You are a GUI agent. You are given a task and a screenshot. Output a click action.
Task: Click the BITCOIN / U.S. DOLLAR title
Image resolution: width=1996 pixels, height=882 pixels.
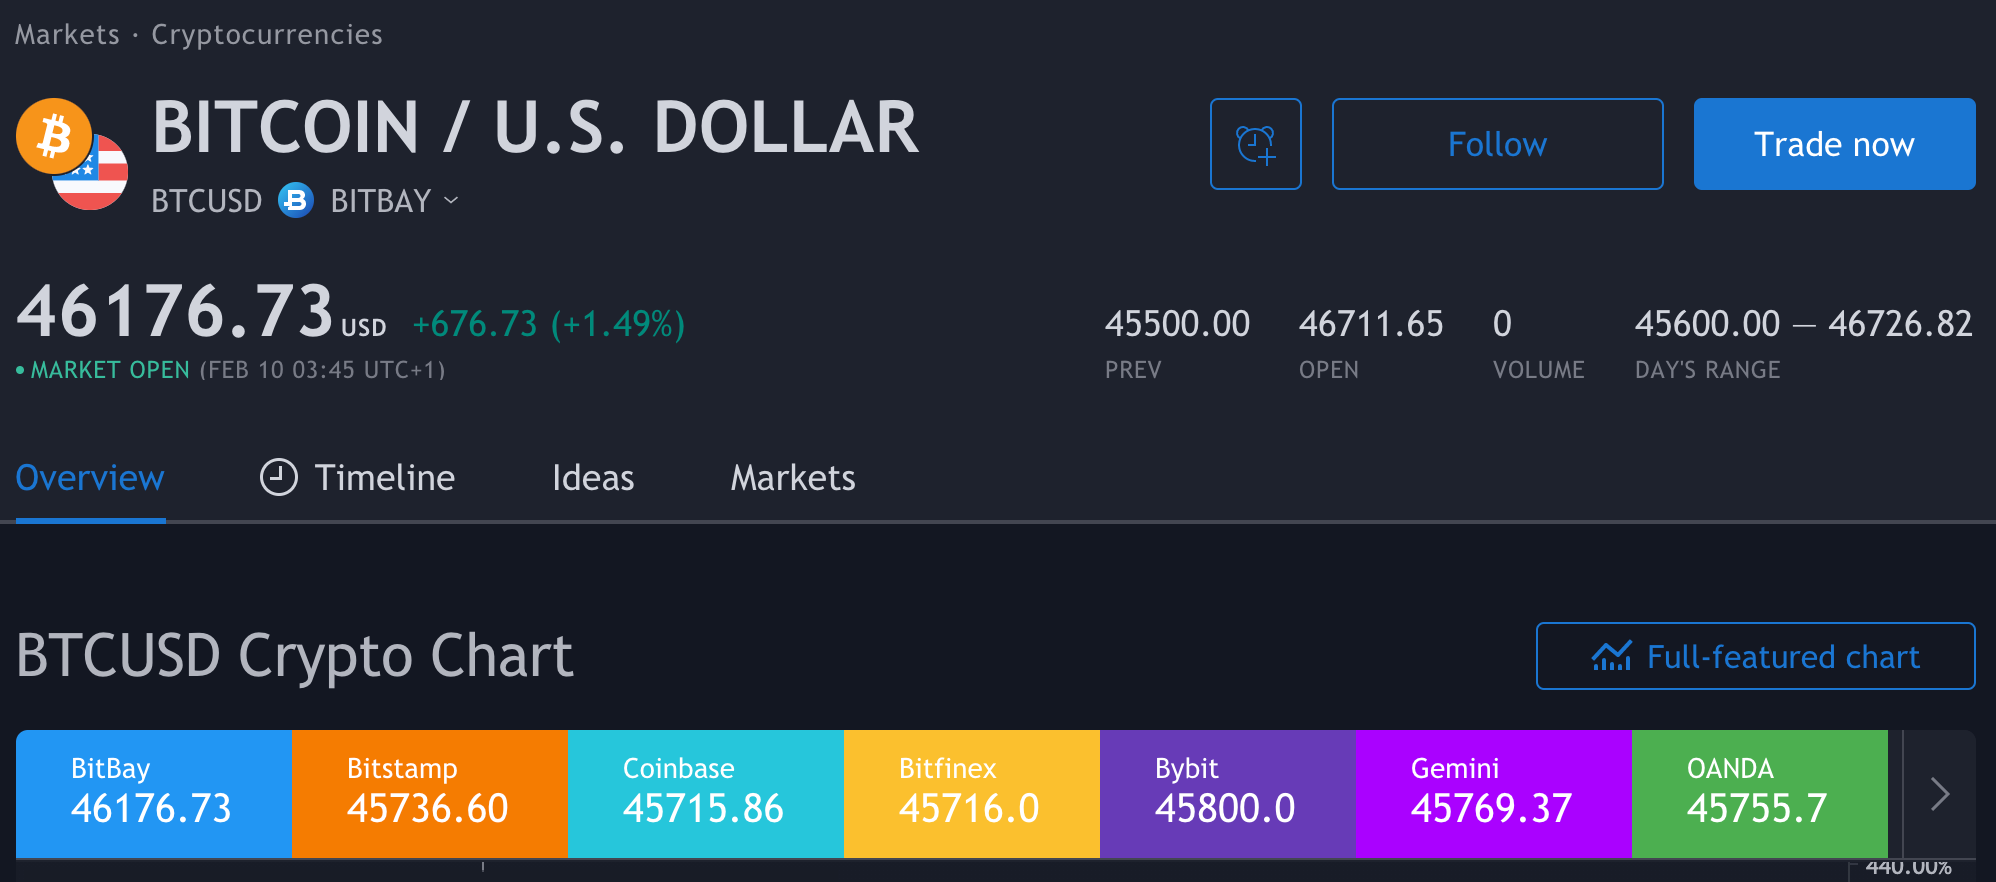(535, 128)
